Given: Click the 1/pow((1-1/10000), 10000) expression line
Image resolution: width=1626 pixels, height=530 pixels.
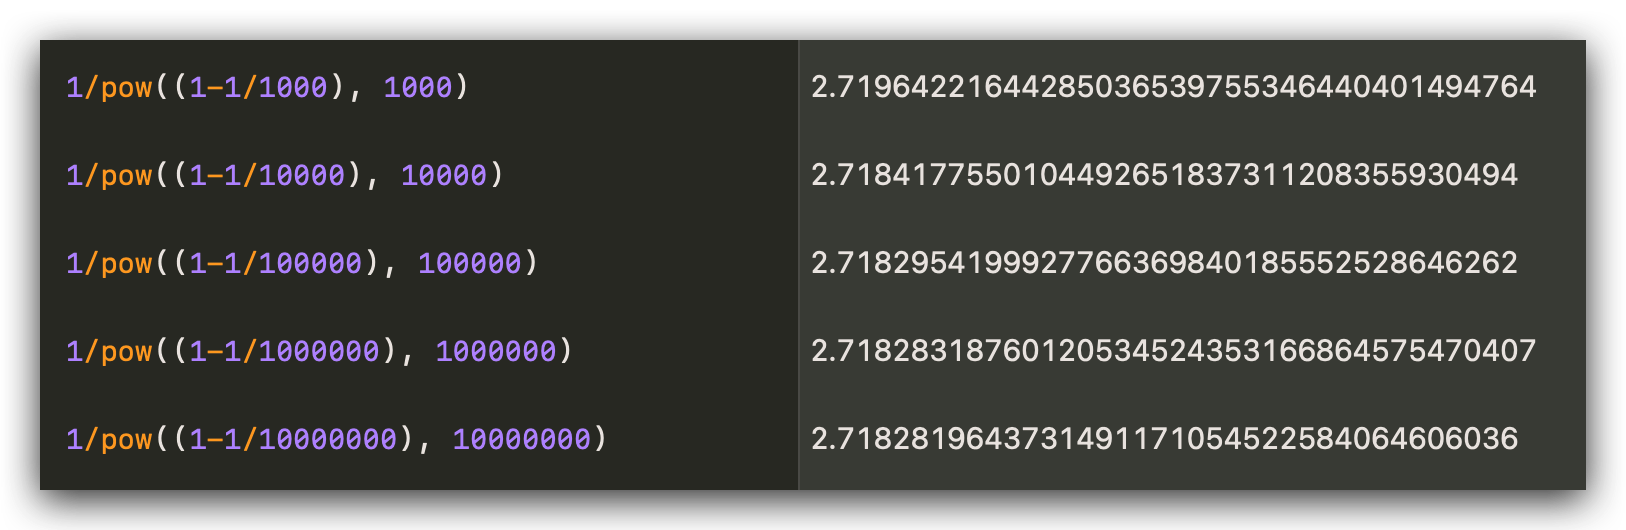Looking at the screenshot, I should click(285, 176).
